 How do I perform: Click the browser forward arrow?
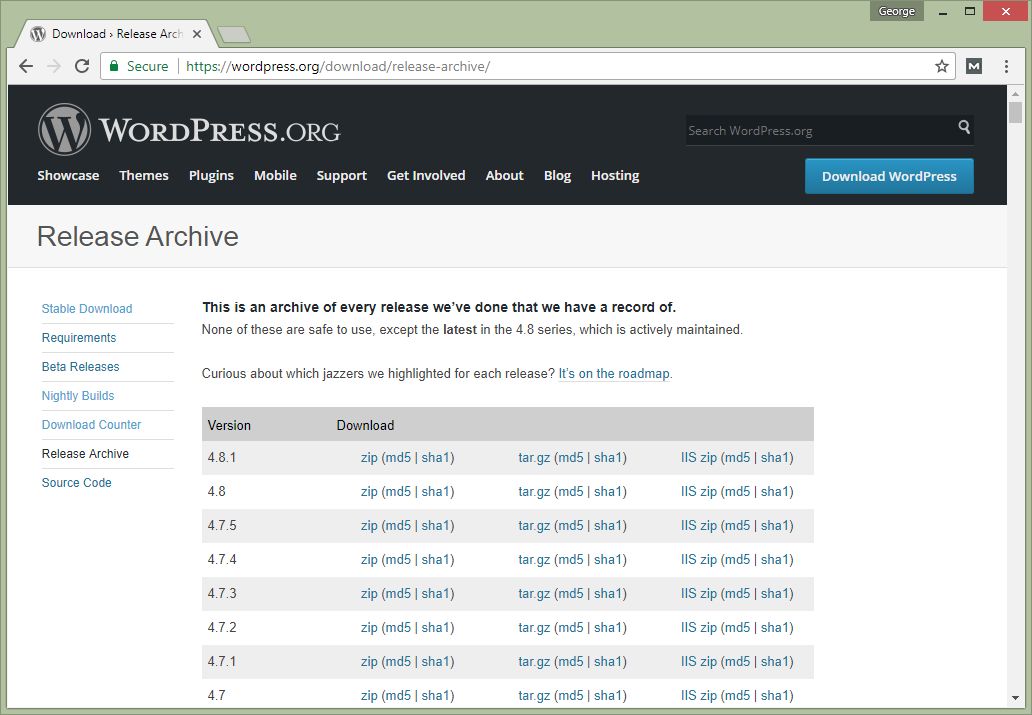54,66
